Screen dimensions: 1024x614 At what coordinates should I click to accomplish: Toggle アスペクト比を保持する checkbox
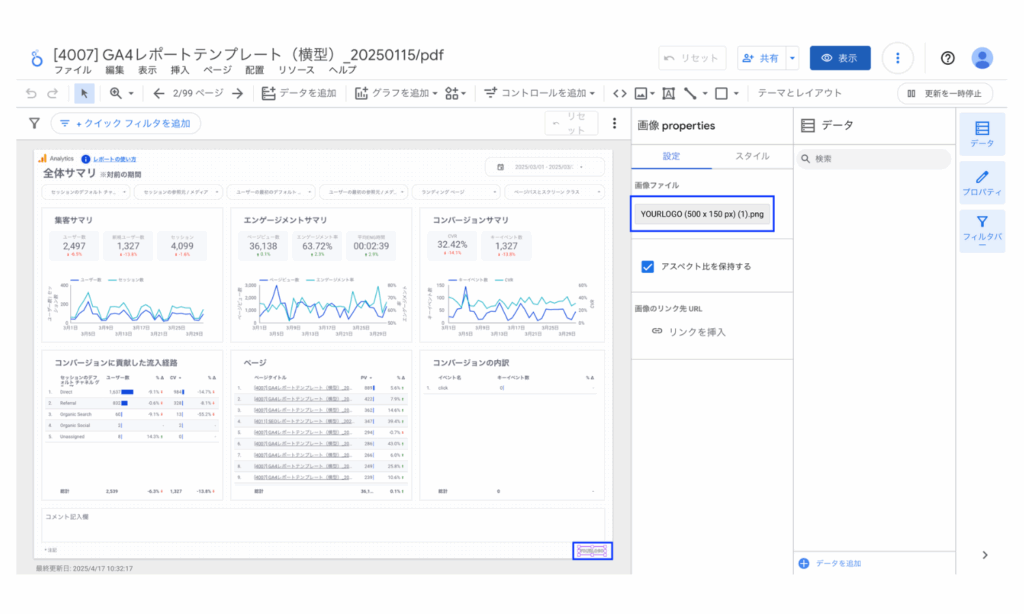647,267
